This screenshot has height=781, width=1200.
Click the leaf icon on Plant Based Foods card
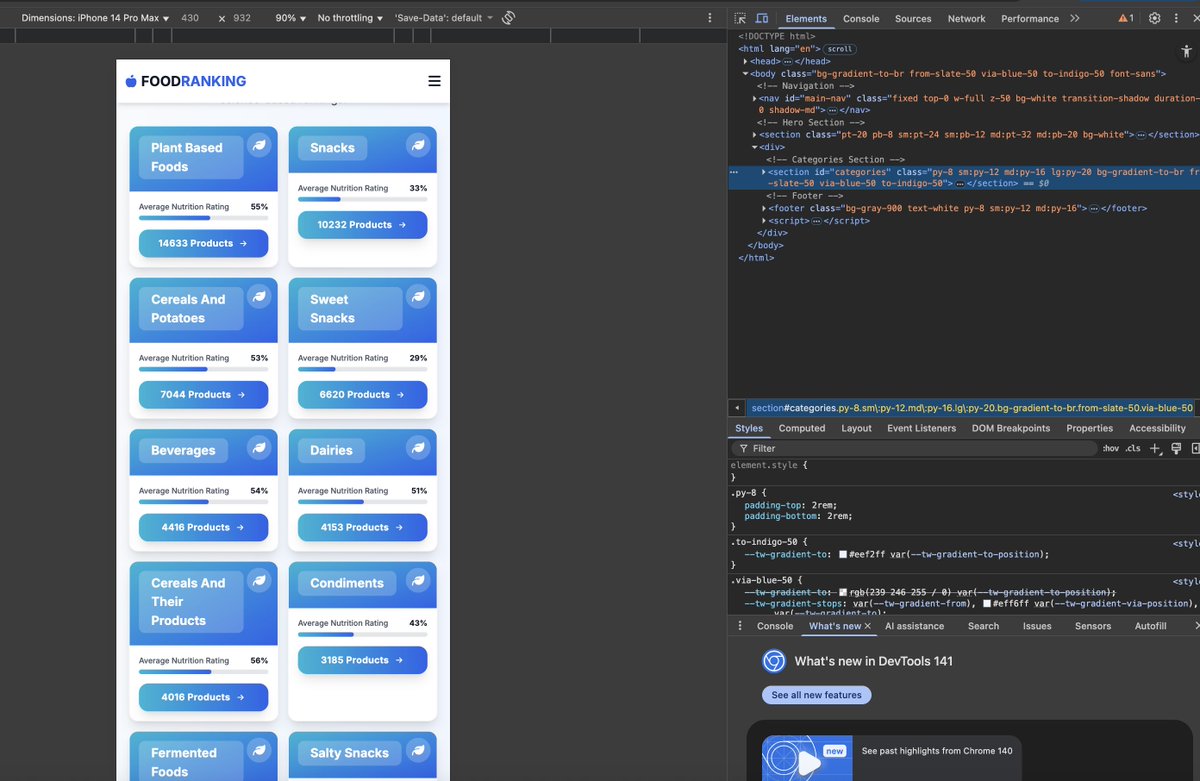(259, 145)
